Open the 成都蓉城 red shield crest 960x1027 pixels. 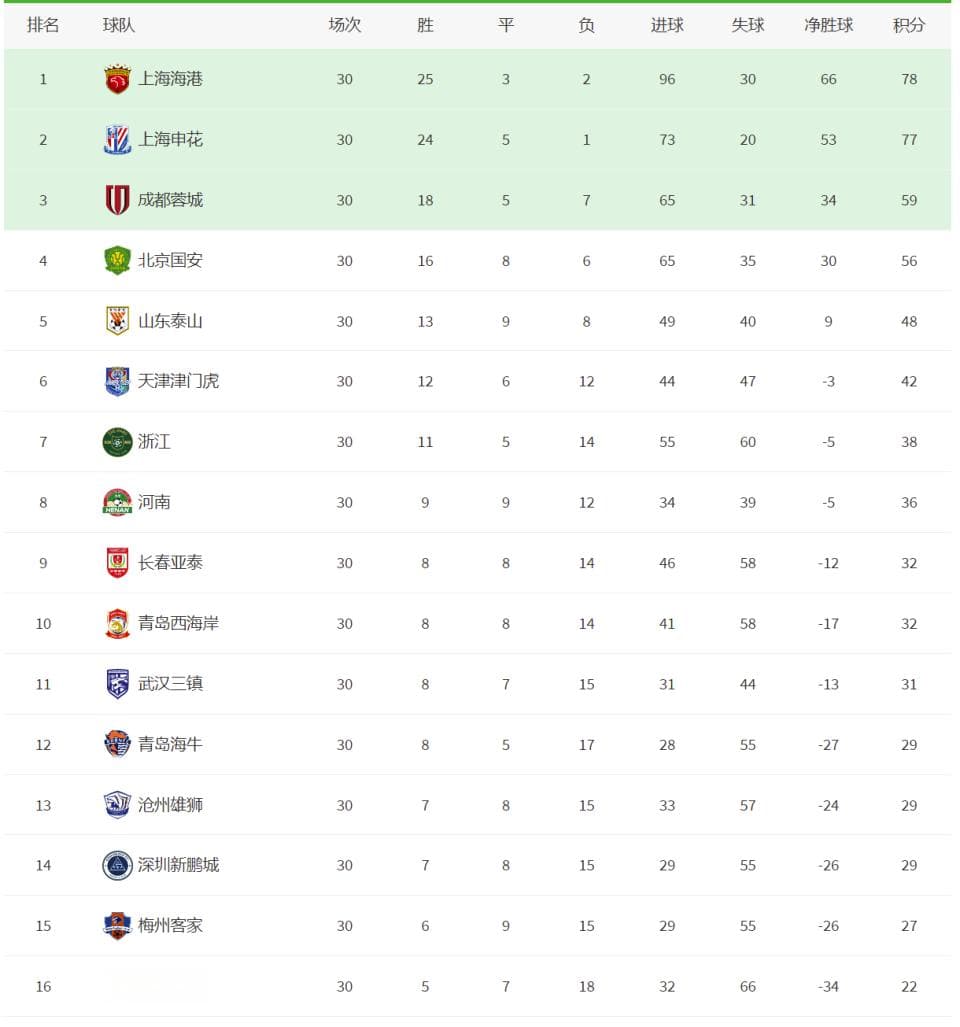(x=117, y=200)
